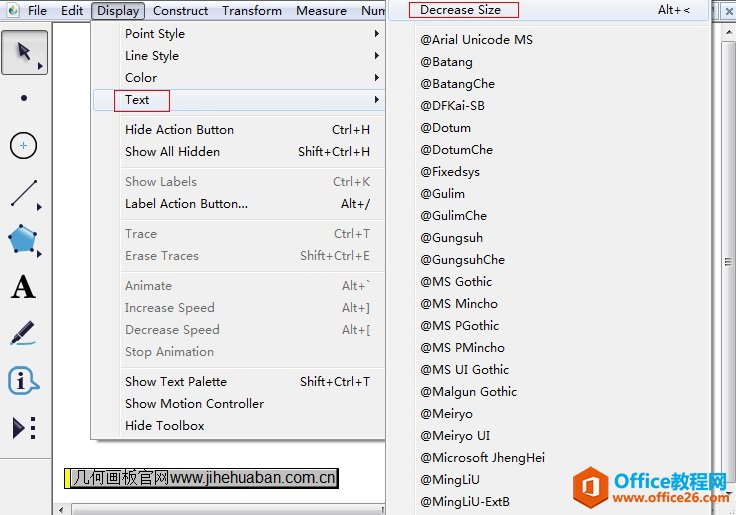Open Color submenu
This screenshot has height=515, width=736.
coord(239,78)
